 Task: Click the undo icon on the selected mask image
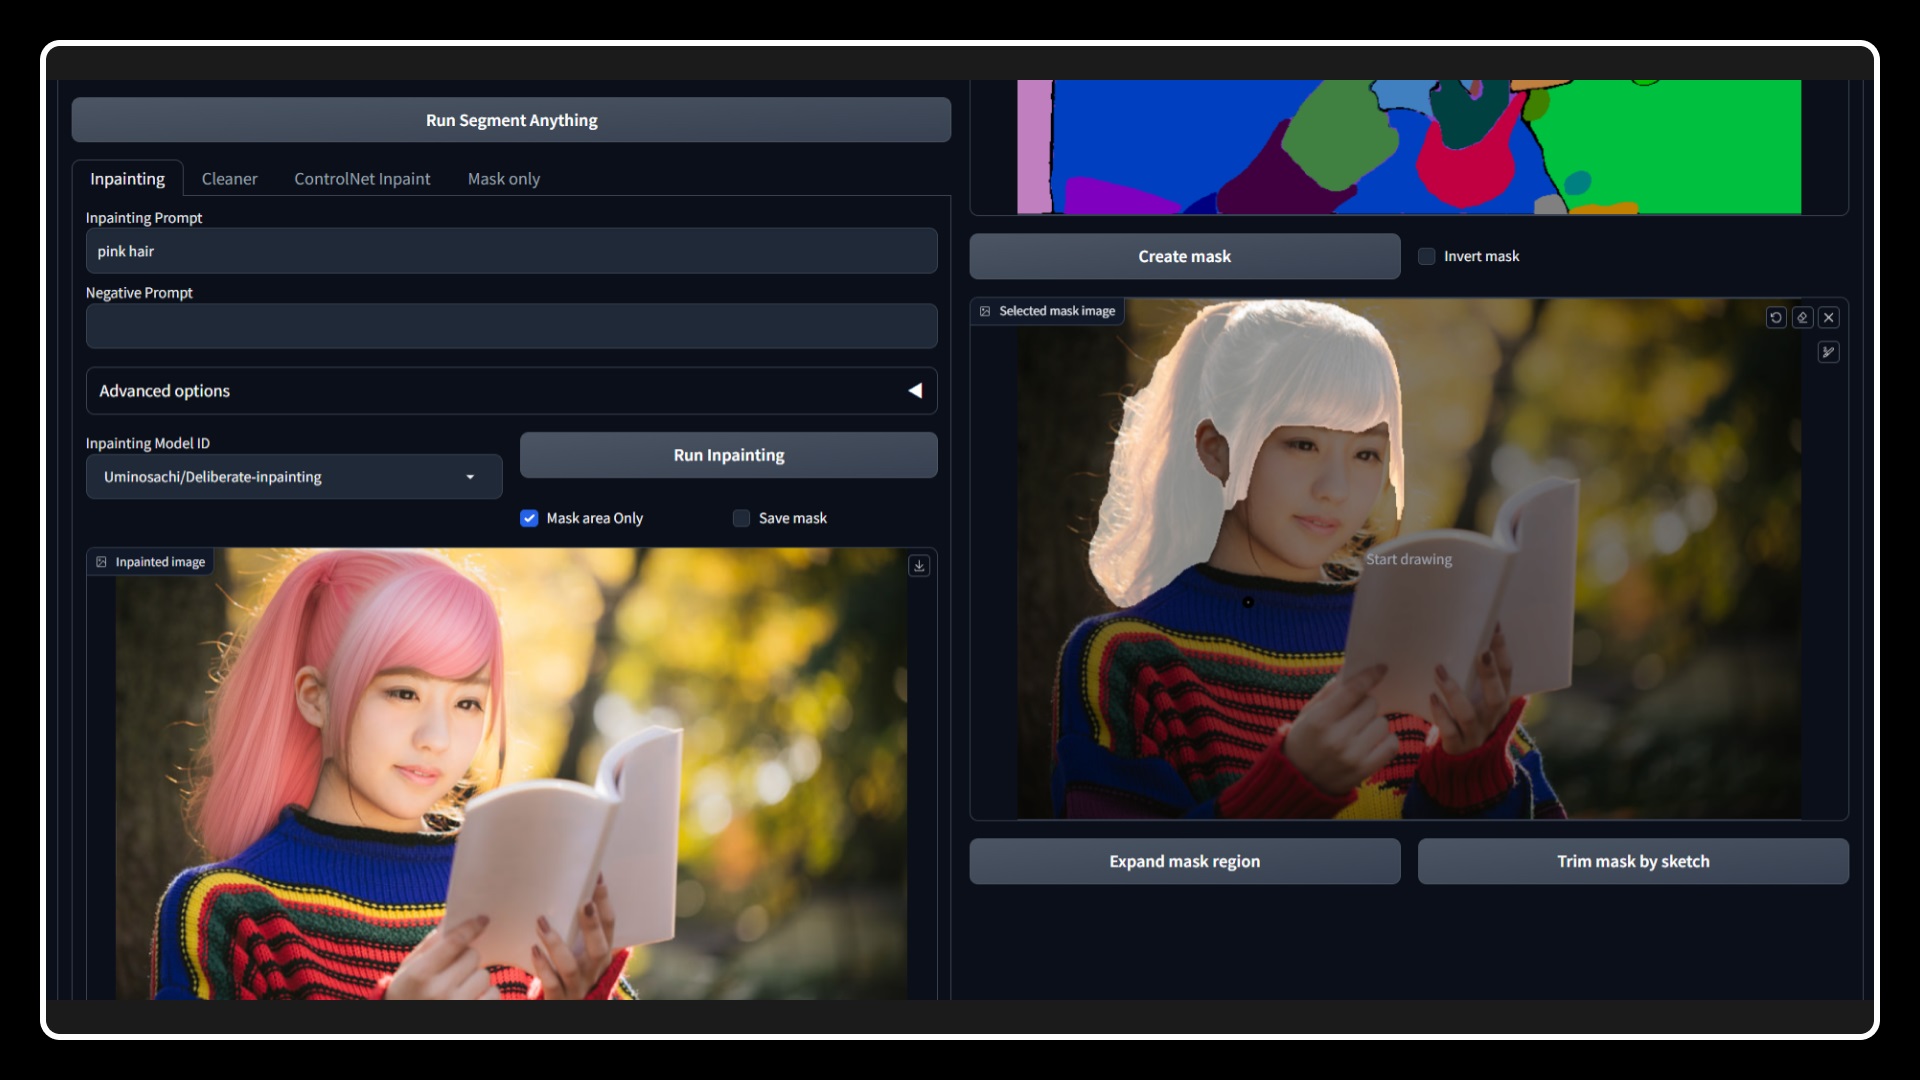[1776, 317]
